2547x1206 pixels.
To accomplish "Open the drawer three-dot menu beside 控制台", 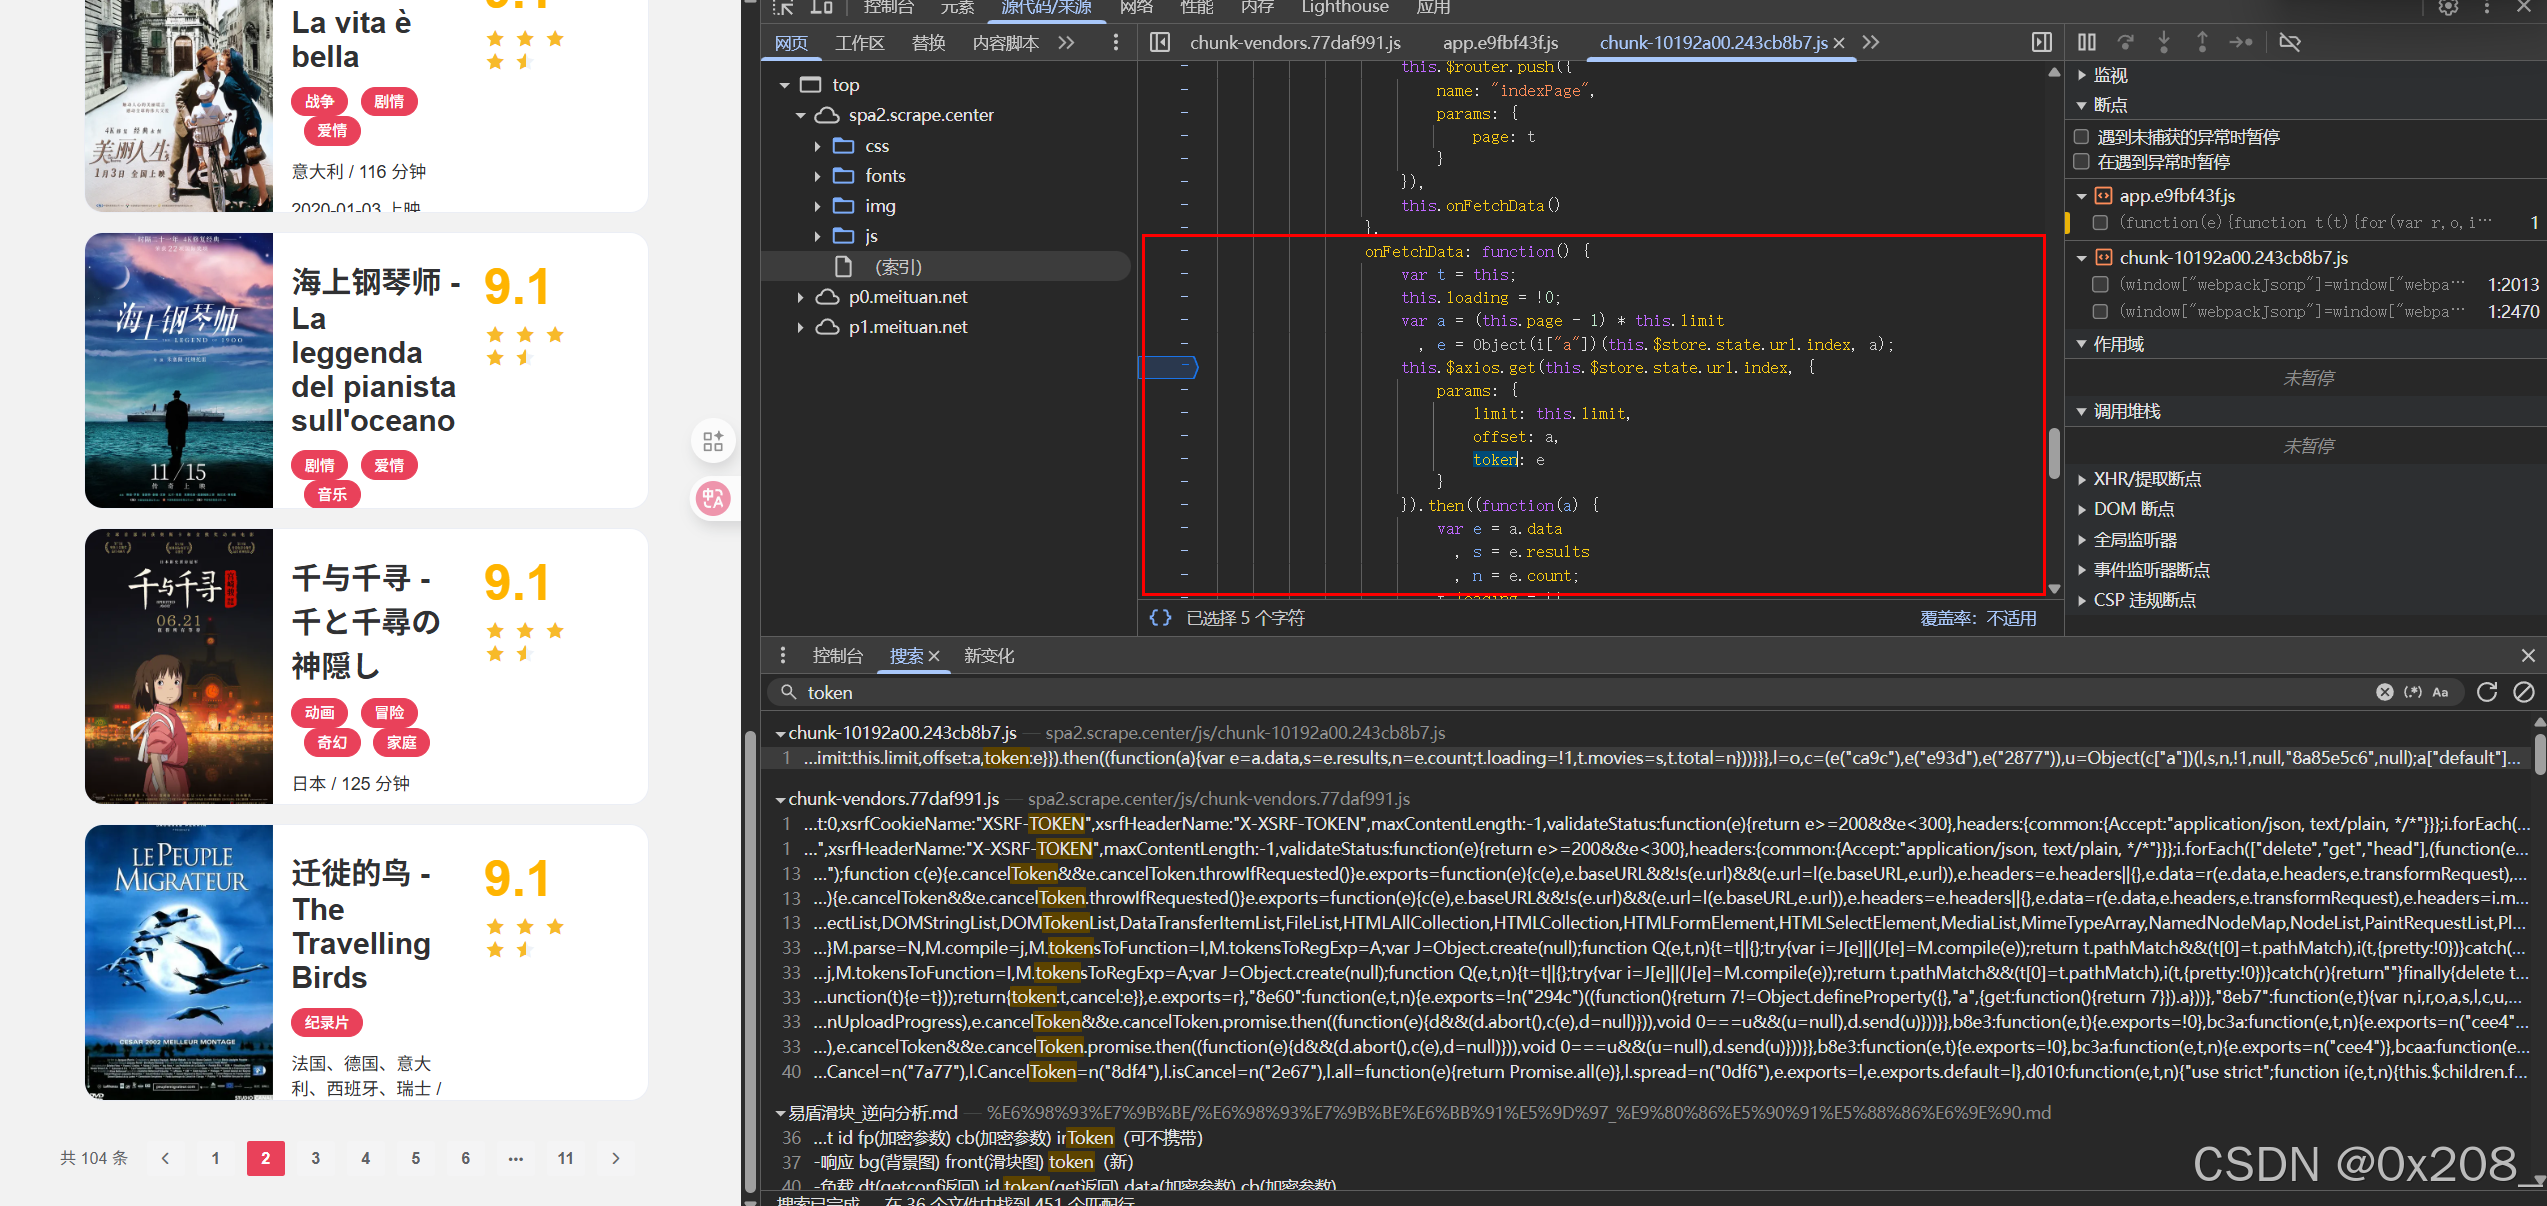I will pos(783,656).
